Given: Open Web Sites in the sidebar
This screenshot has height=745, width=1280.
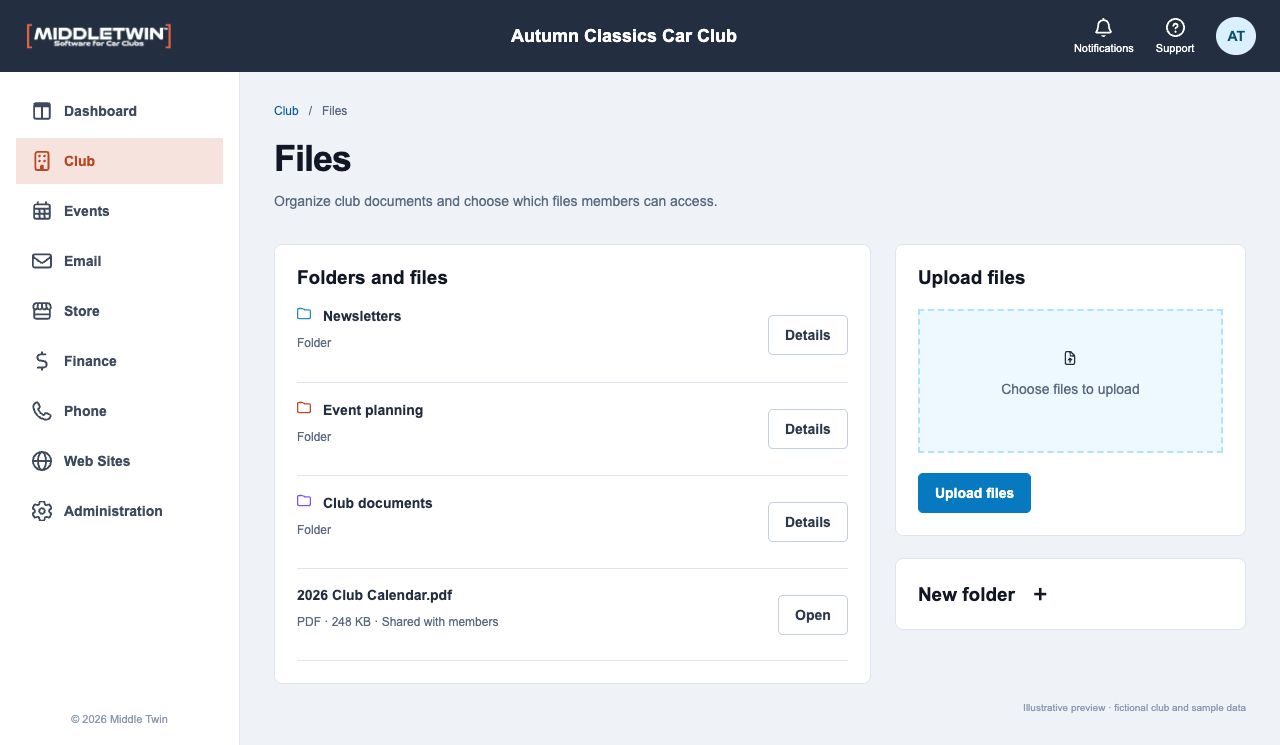Looking at the screenshot, I should (x=119, y=461).
